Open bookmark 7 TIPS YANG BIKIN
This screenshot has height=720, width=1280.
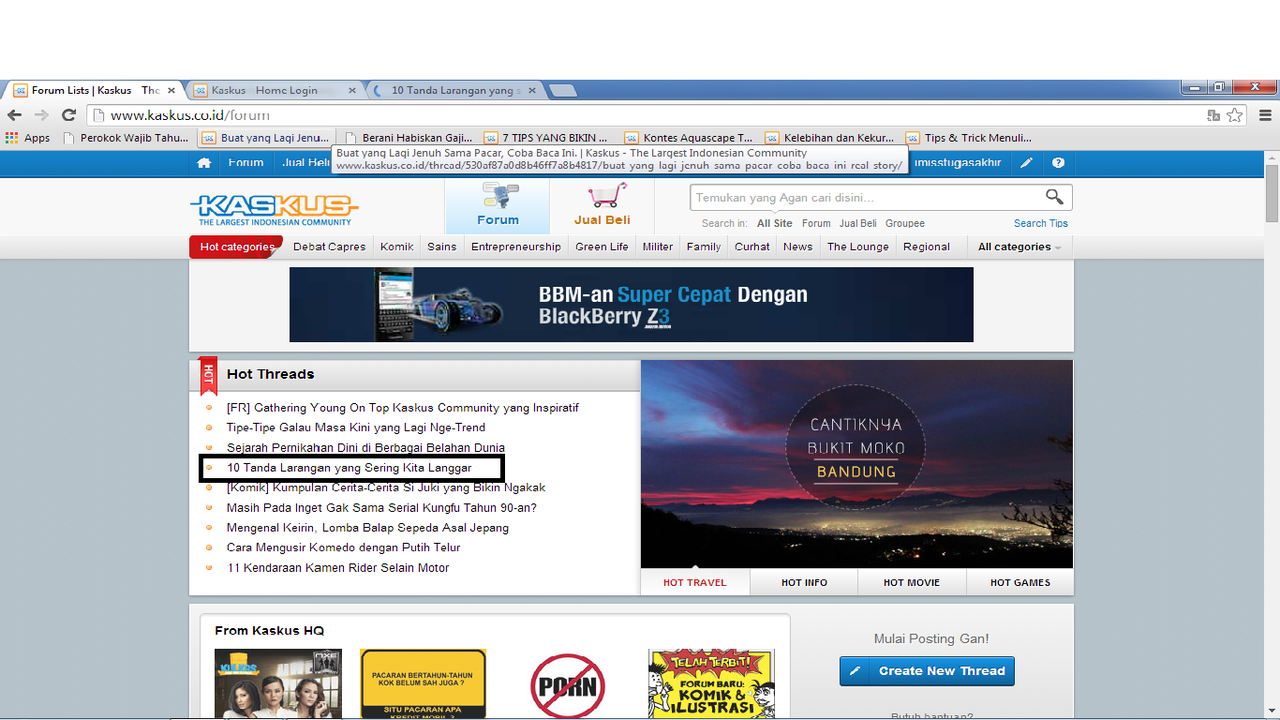547,138
